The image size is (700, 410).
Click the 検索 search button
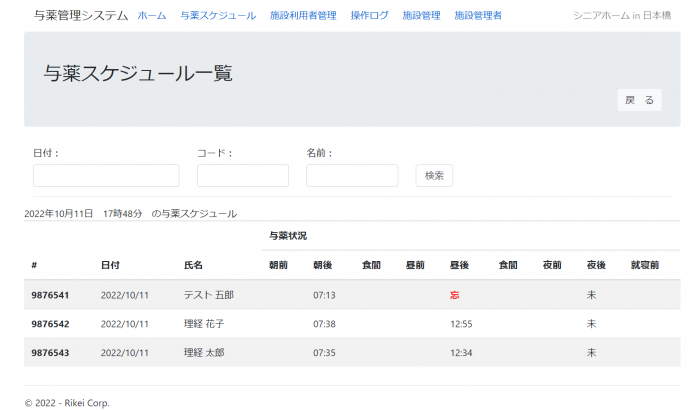[x=434, y=176]
